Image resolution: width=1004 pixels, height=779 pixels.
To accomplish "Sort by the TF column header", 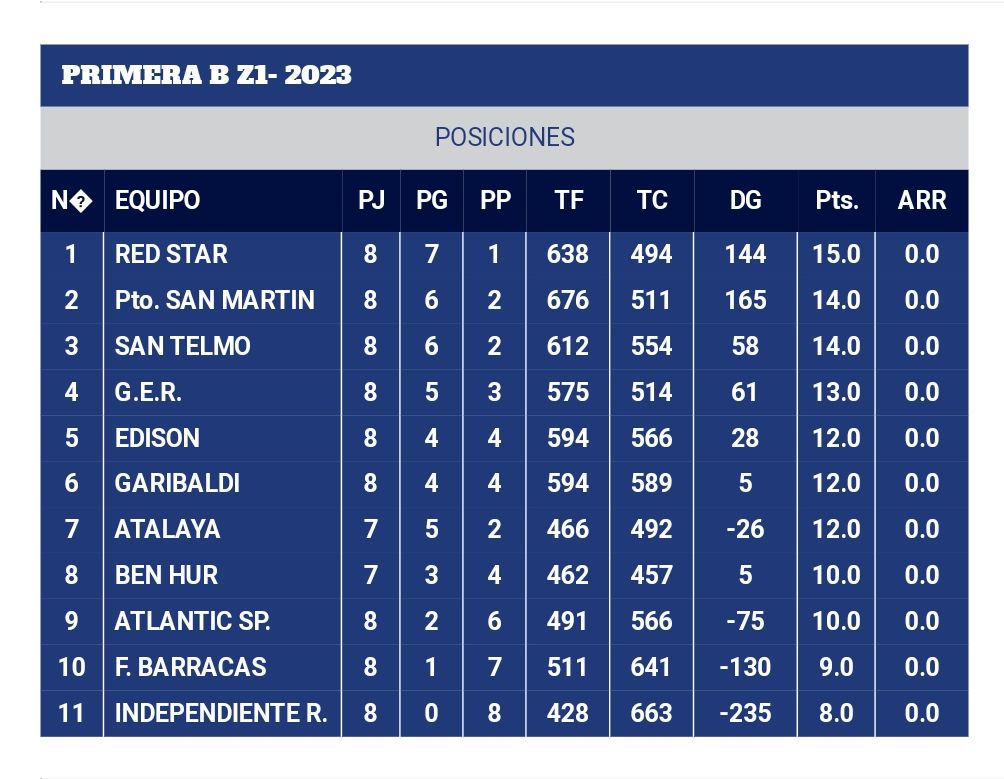I will tap(568, 200).
